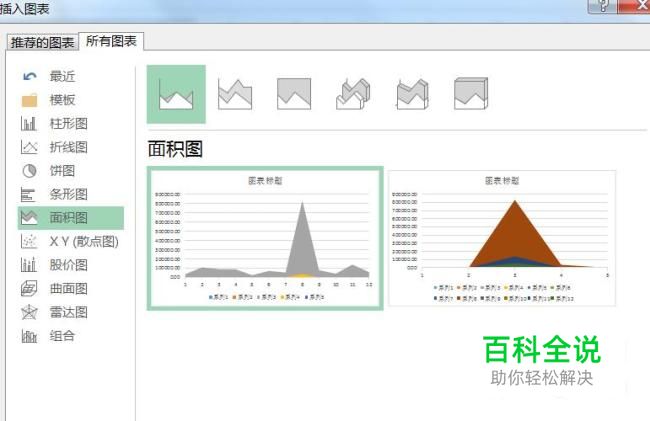Pick the 100% Stacked Area subtype icon
The image size is (650, 421).
(x=294, y=94)
